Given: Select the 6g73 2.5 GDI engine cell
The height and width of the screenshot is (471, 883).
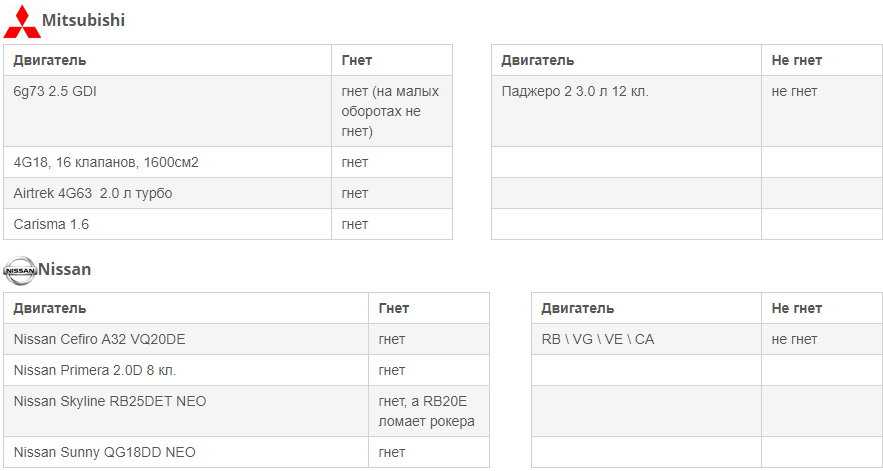Looking at the screenshot, I should [x=167, y=111].
